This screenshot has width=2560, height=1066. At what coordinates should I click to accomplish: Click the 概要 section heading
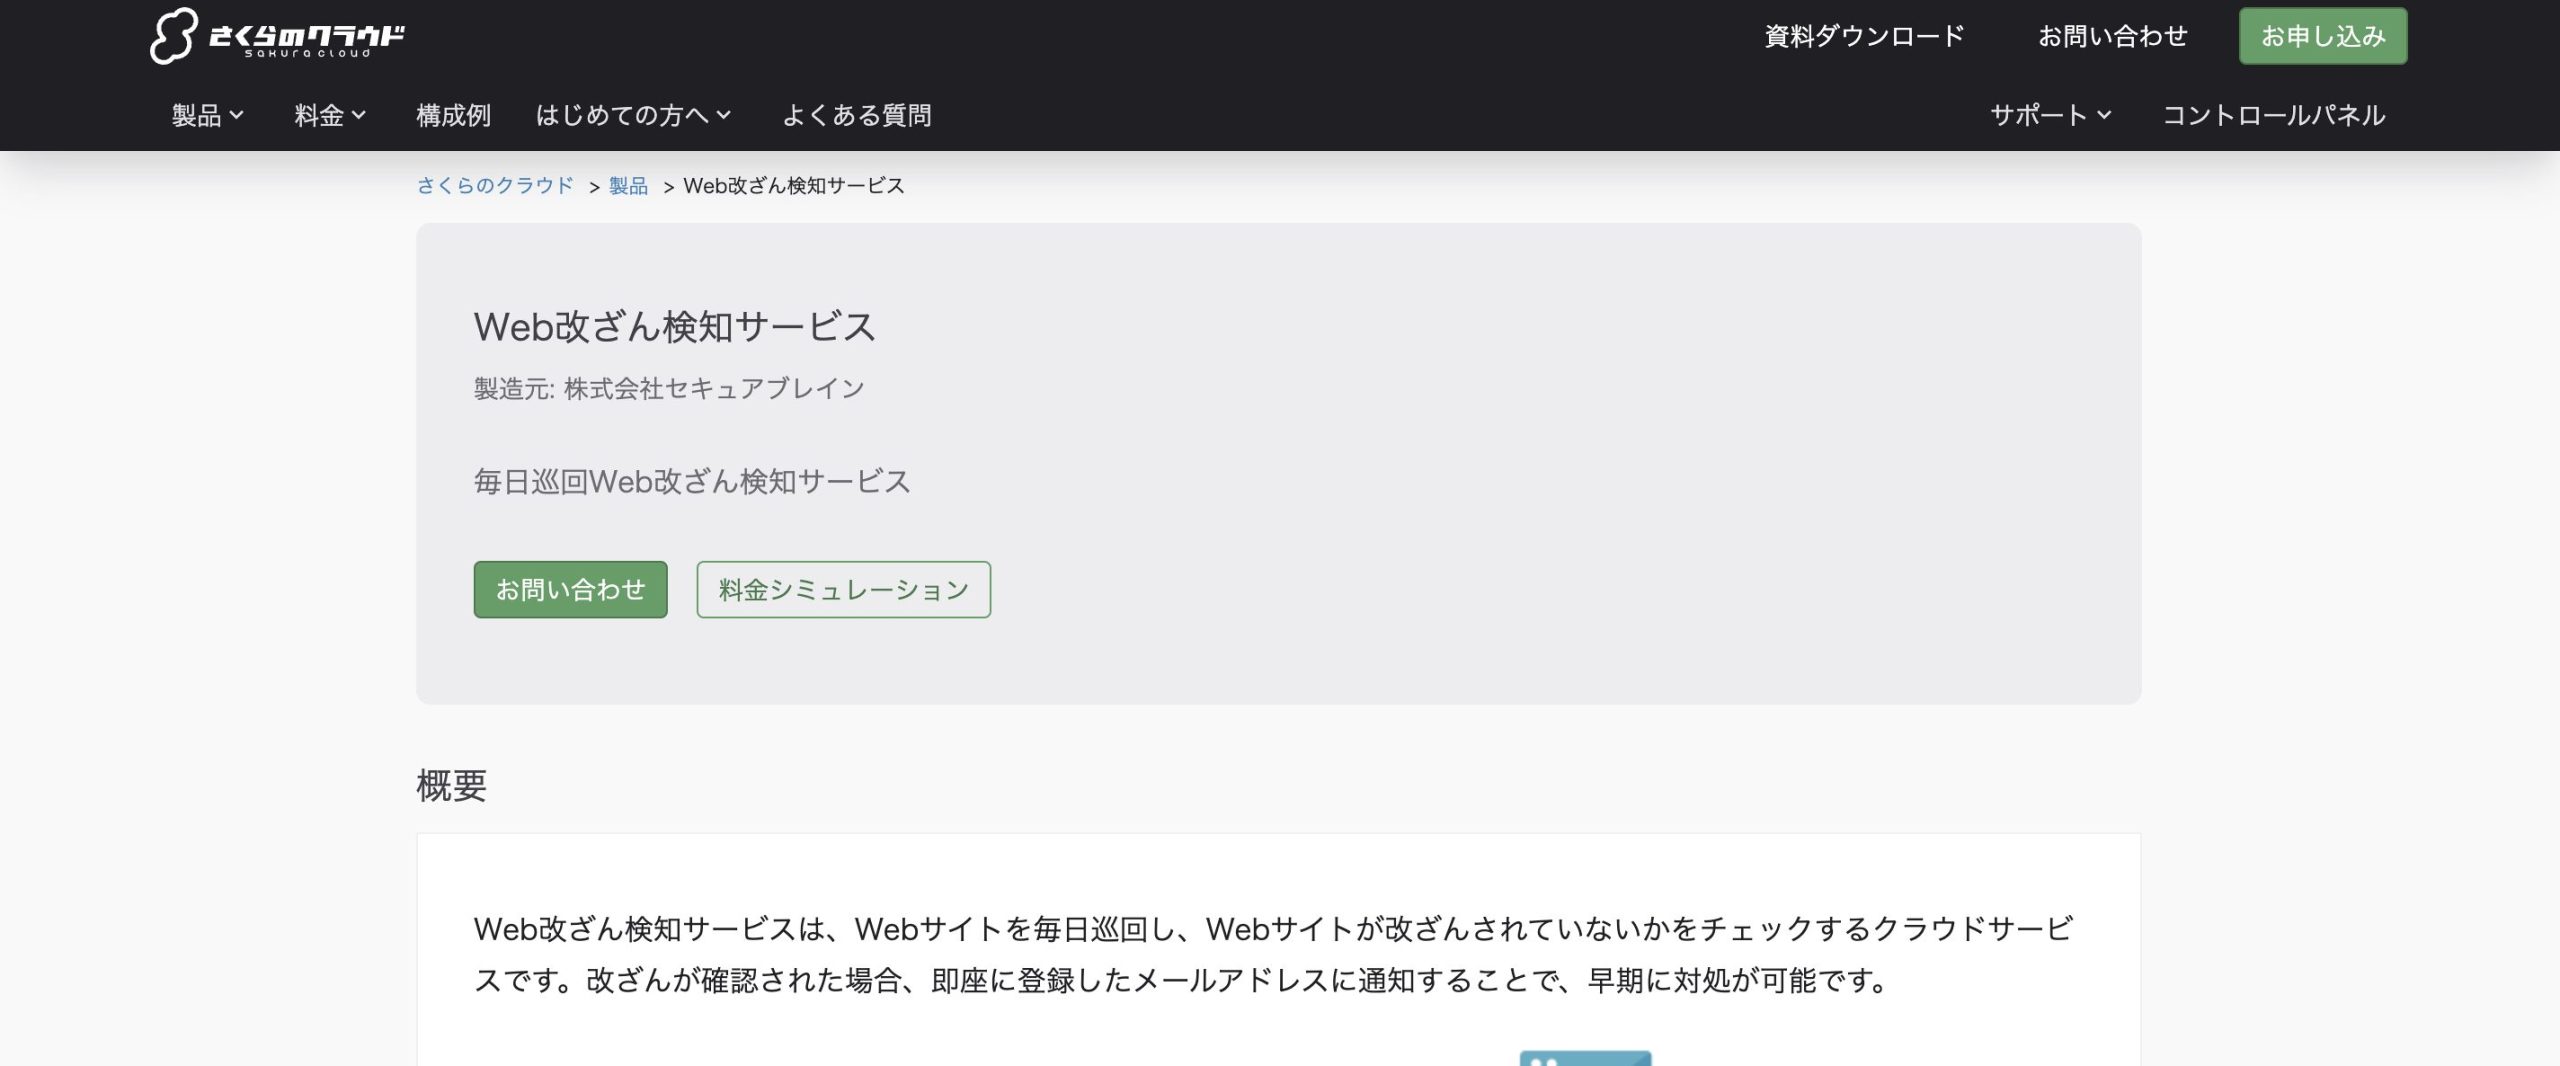click(452, 786)
